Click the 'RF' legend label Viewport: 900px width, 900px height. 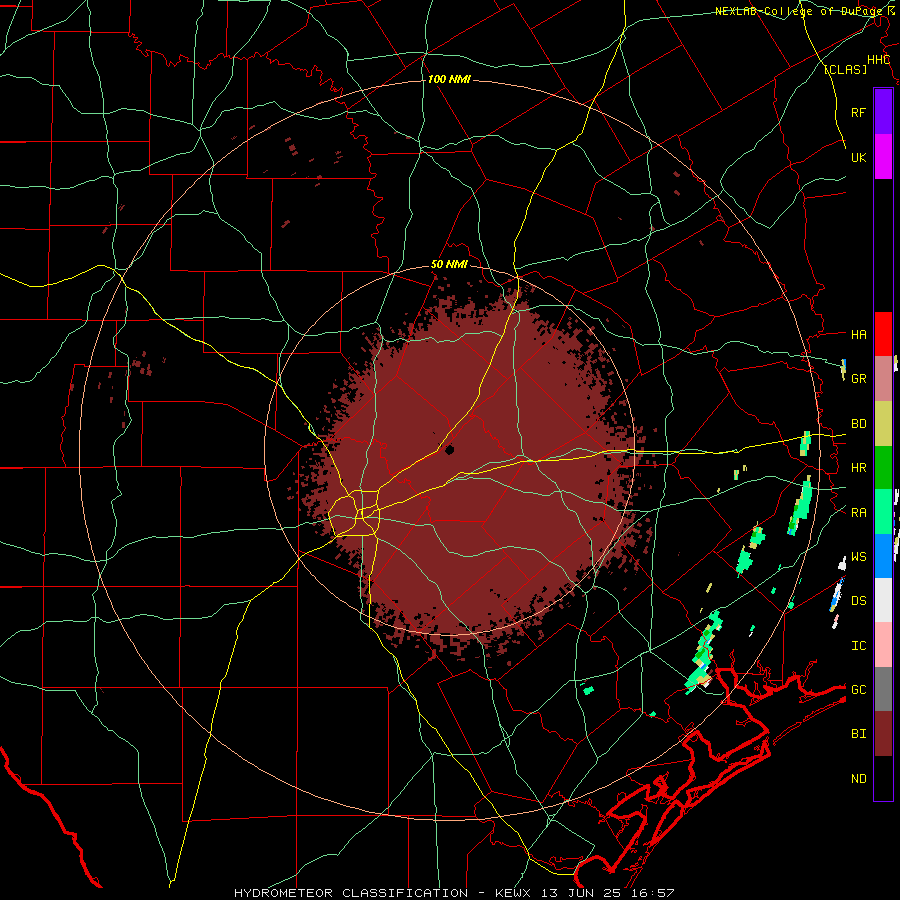pyautogui.click(x=858, y=112)
